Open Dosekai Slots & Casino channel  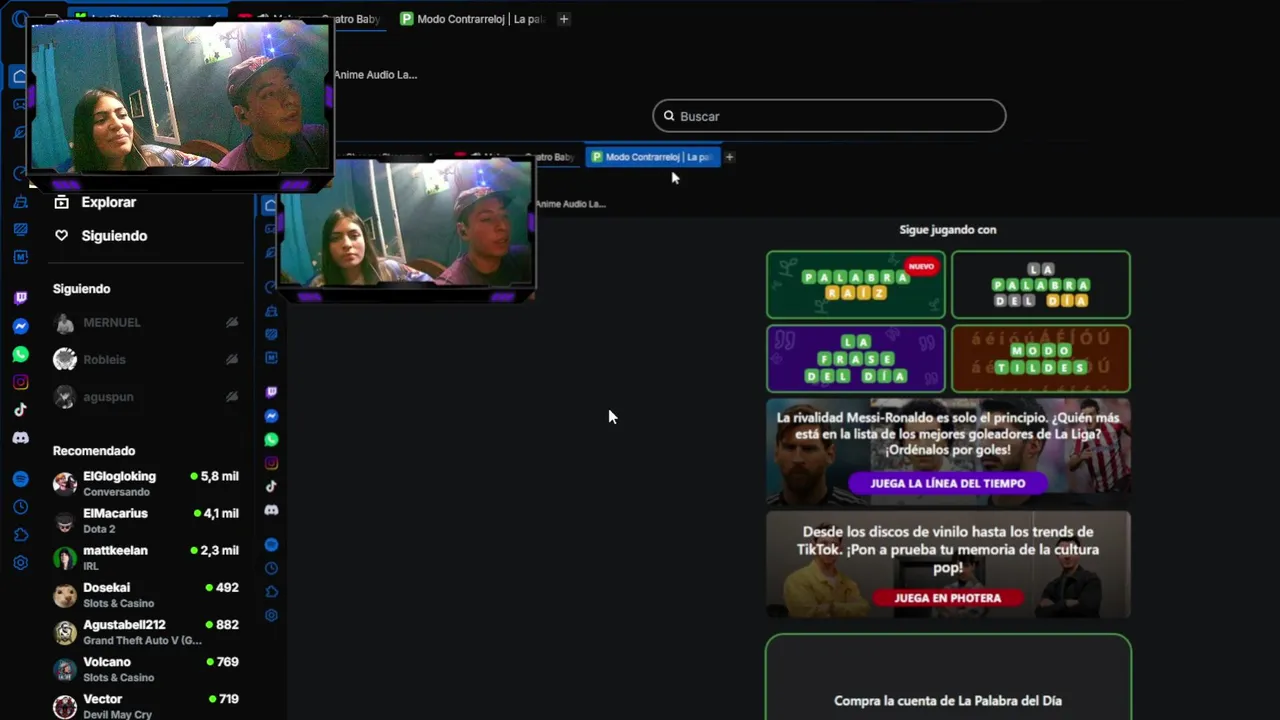pyautogui.click(x=148, y=595)
